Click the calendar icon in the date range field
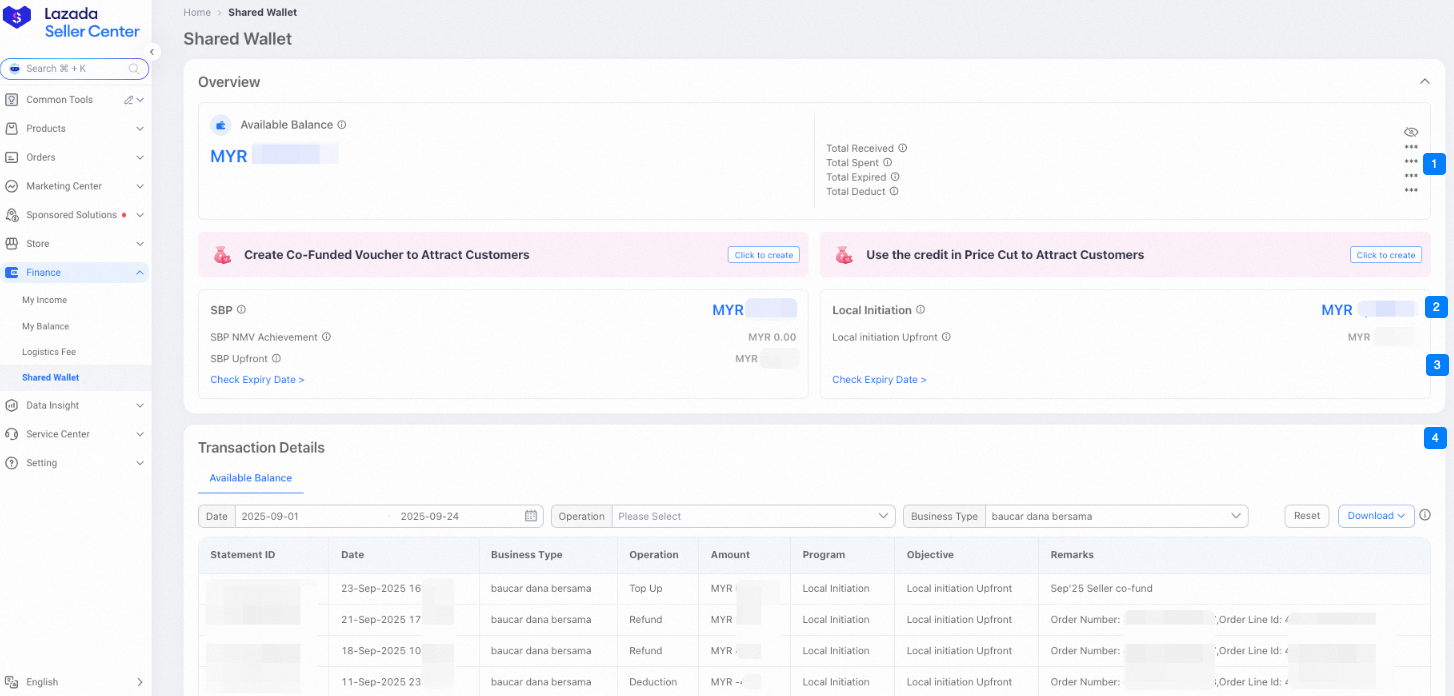The image size is (1454, 696). 531,516
